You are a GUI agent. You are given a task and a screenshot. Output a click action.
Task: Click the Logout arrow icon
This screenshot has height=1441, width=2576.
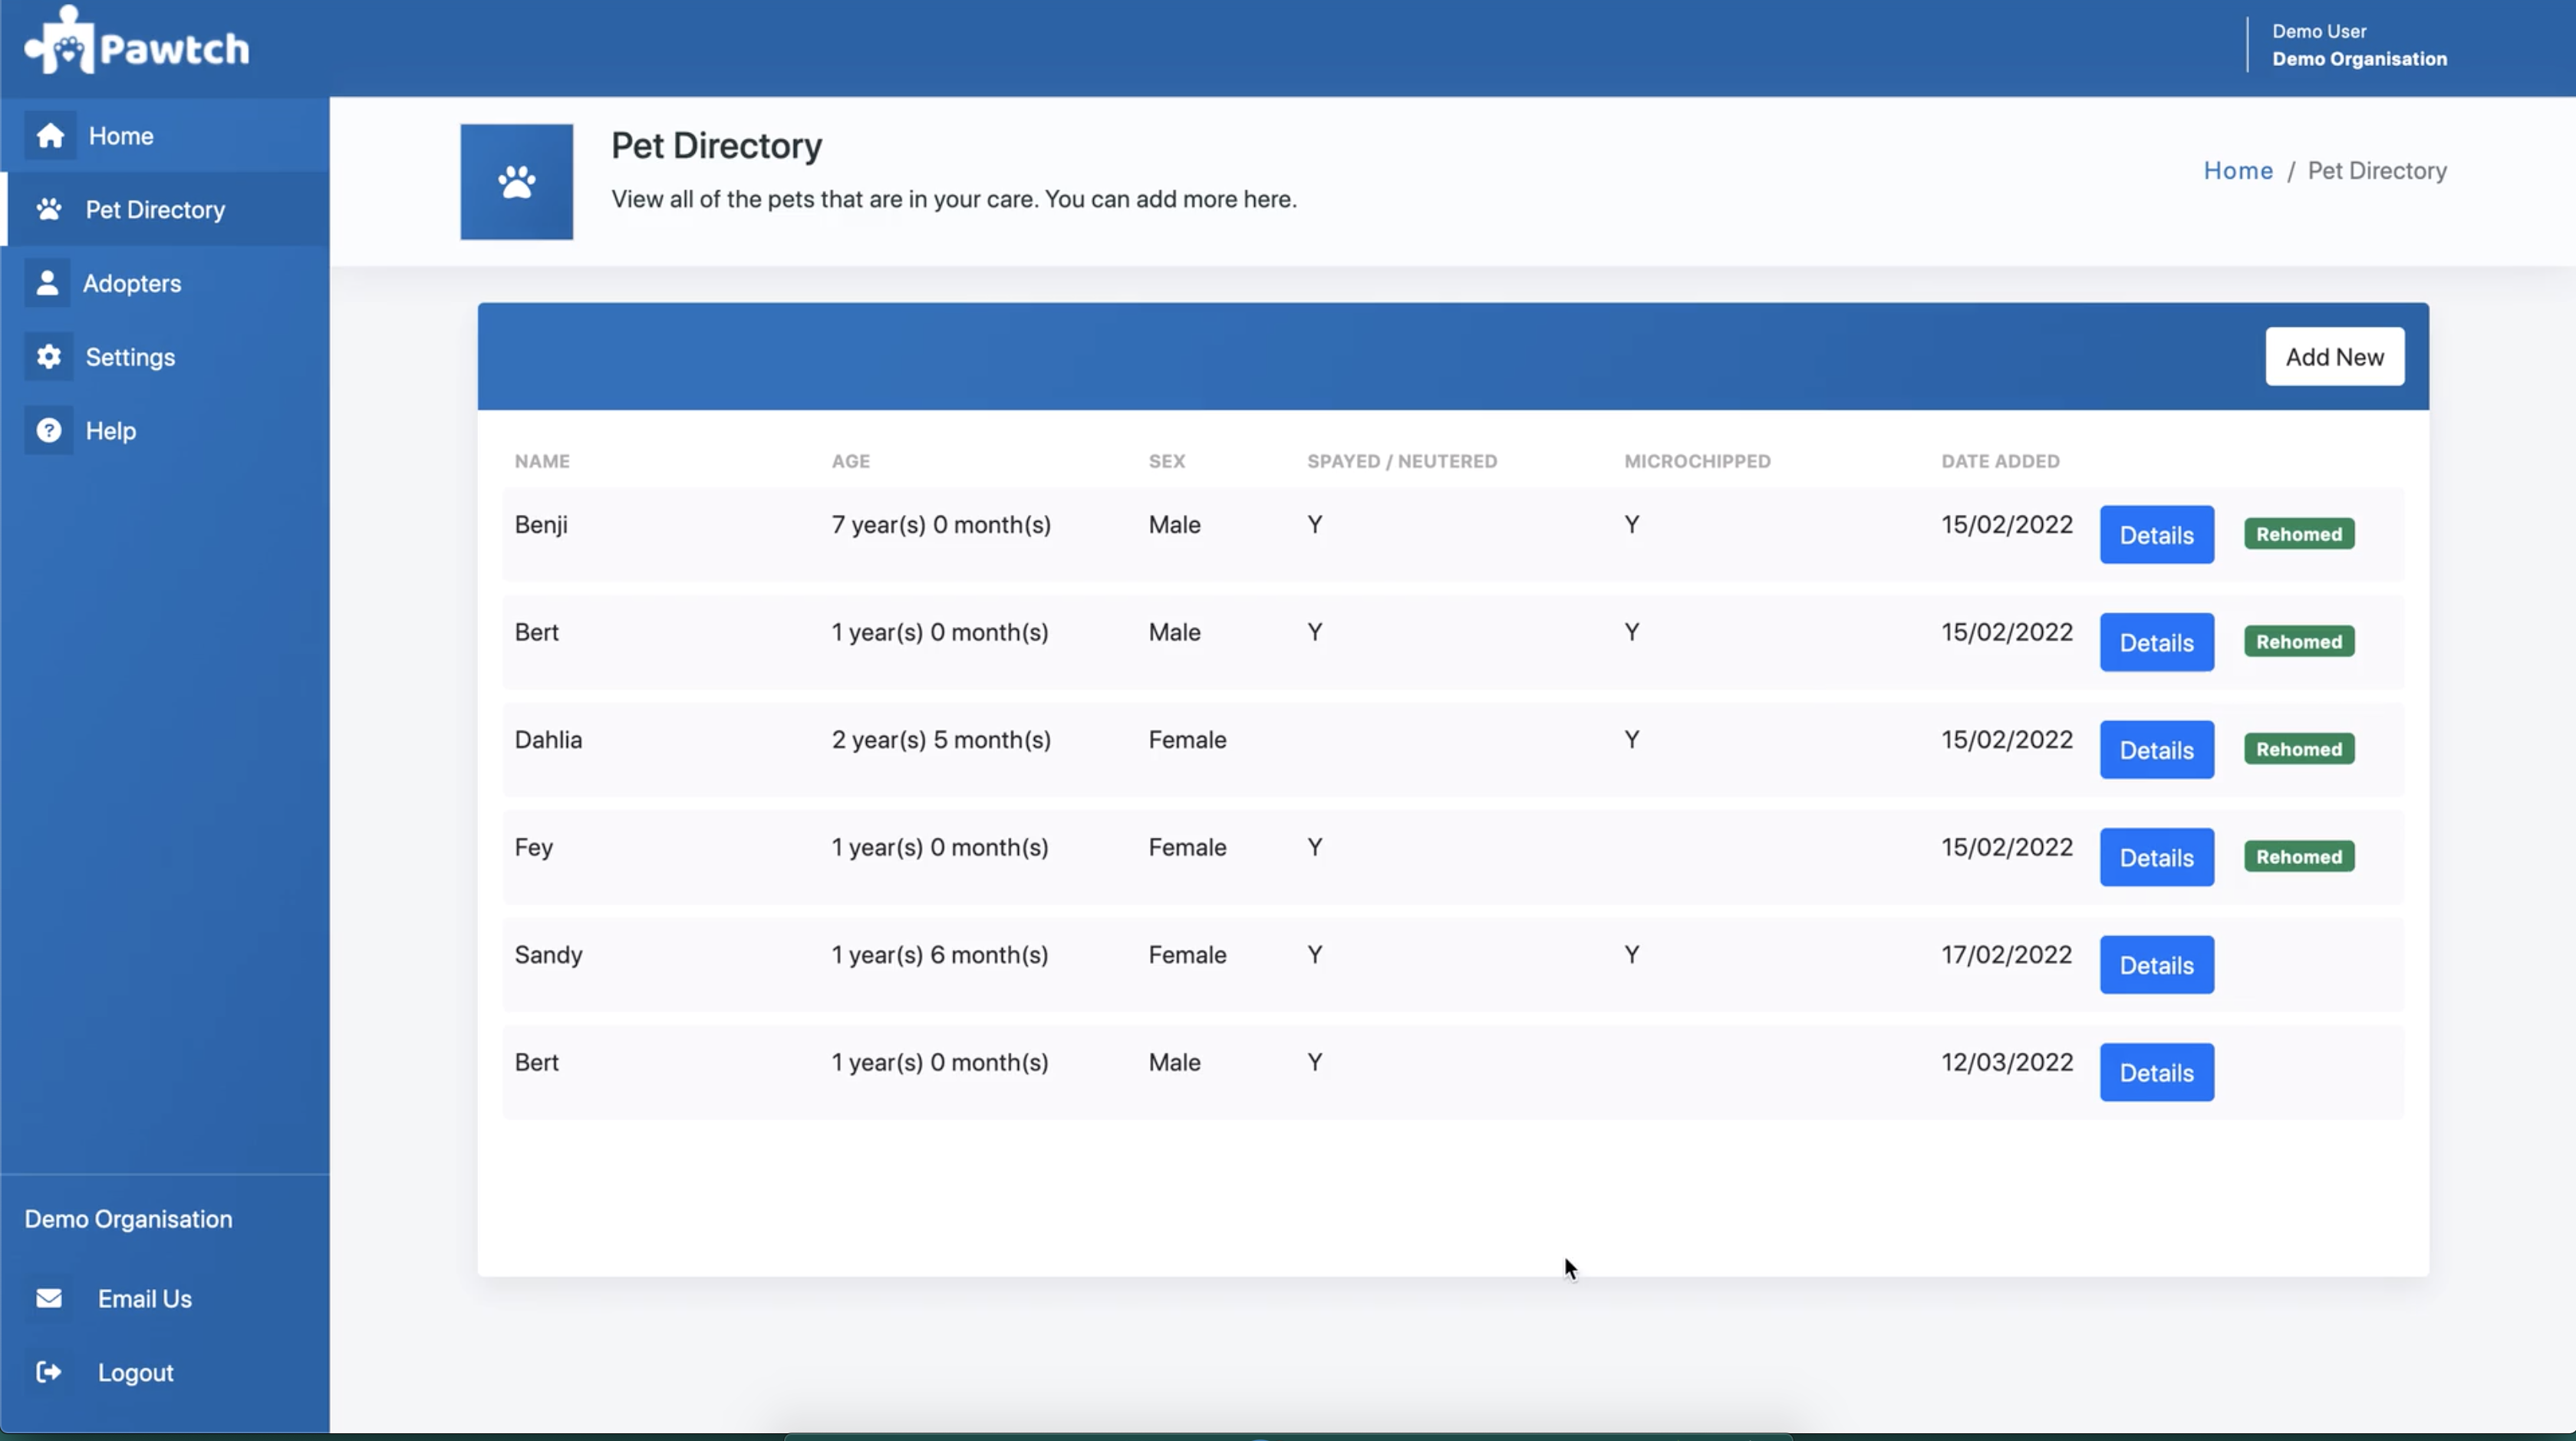click(49, 1372)
